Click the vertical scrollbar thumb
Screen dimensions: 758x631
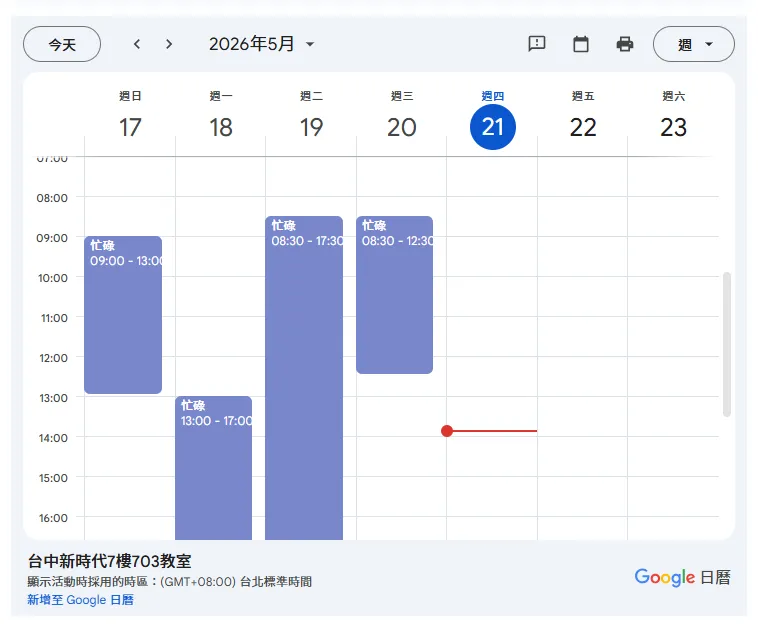727,344
